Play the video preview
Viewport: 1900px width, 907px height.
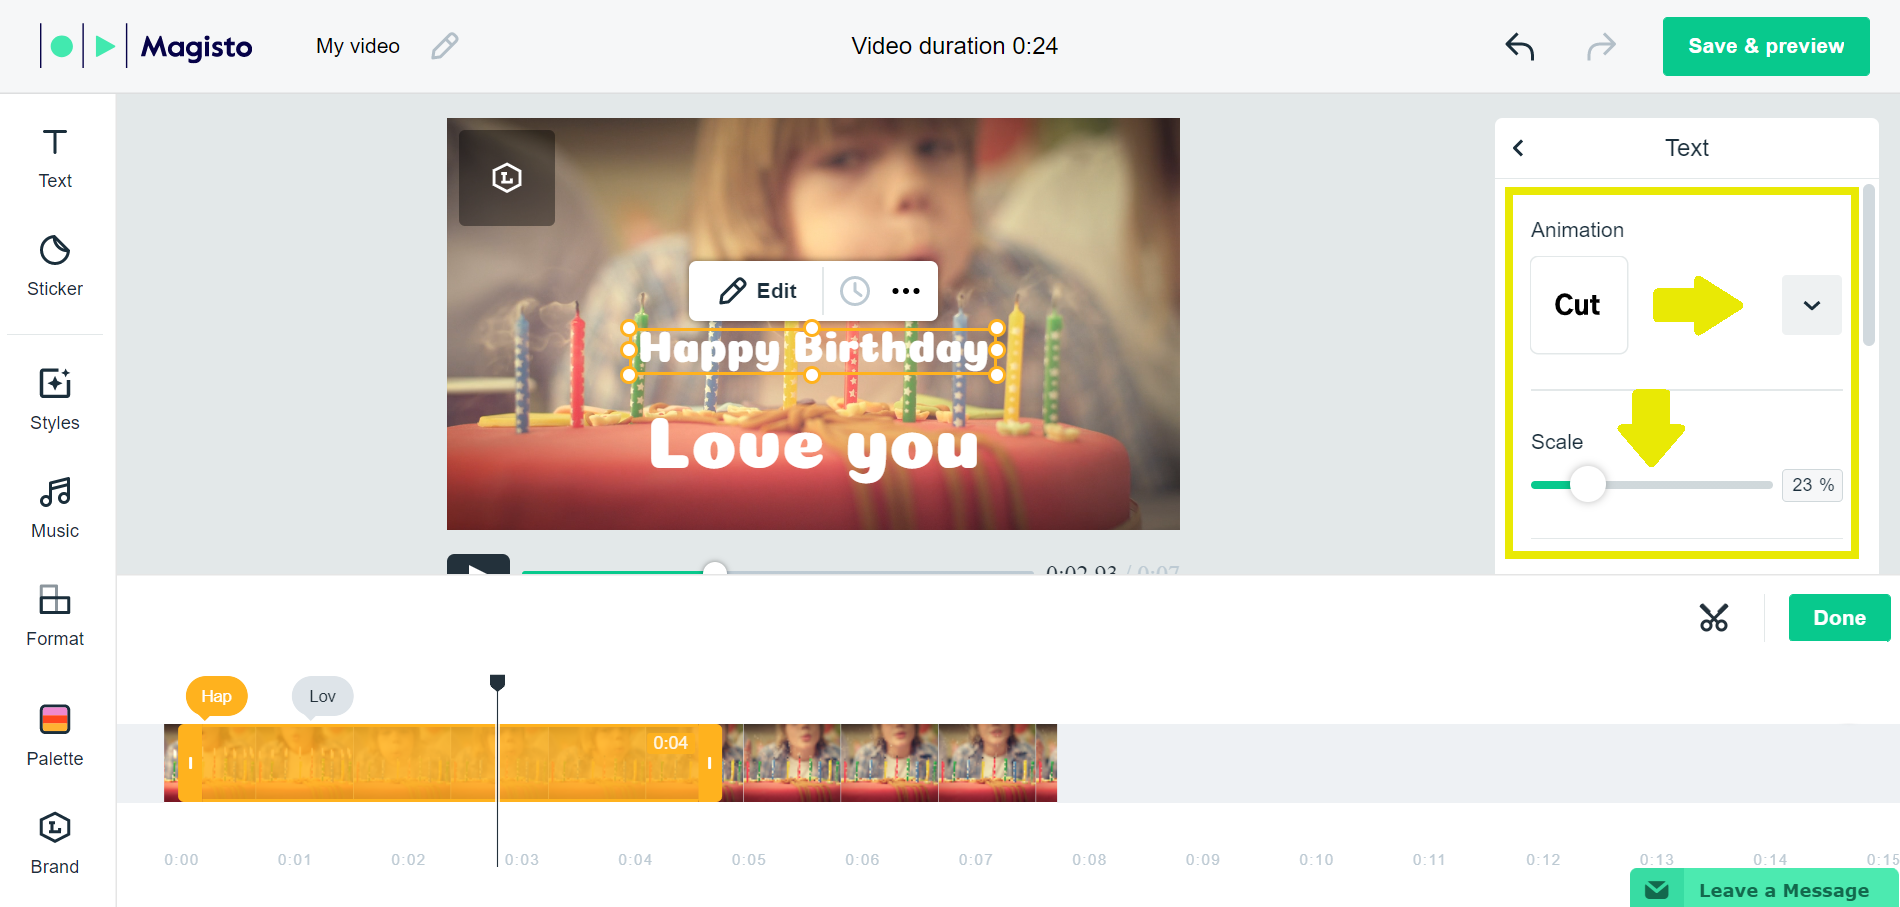[x=478, y=566]
